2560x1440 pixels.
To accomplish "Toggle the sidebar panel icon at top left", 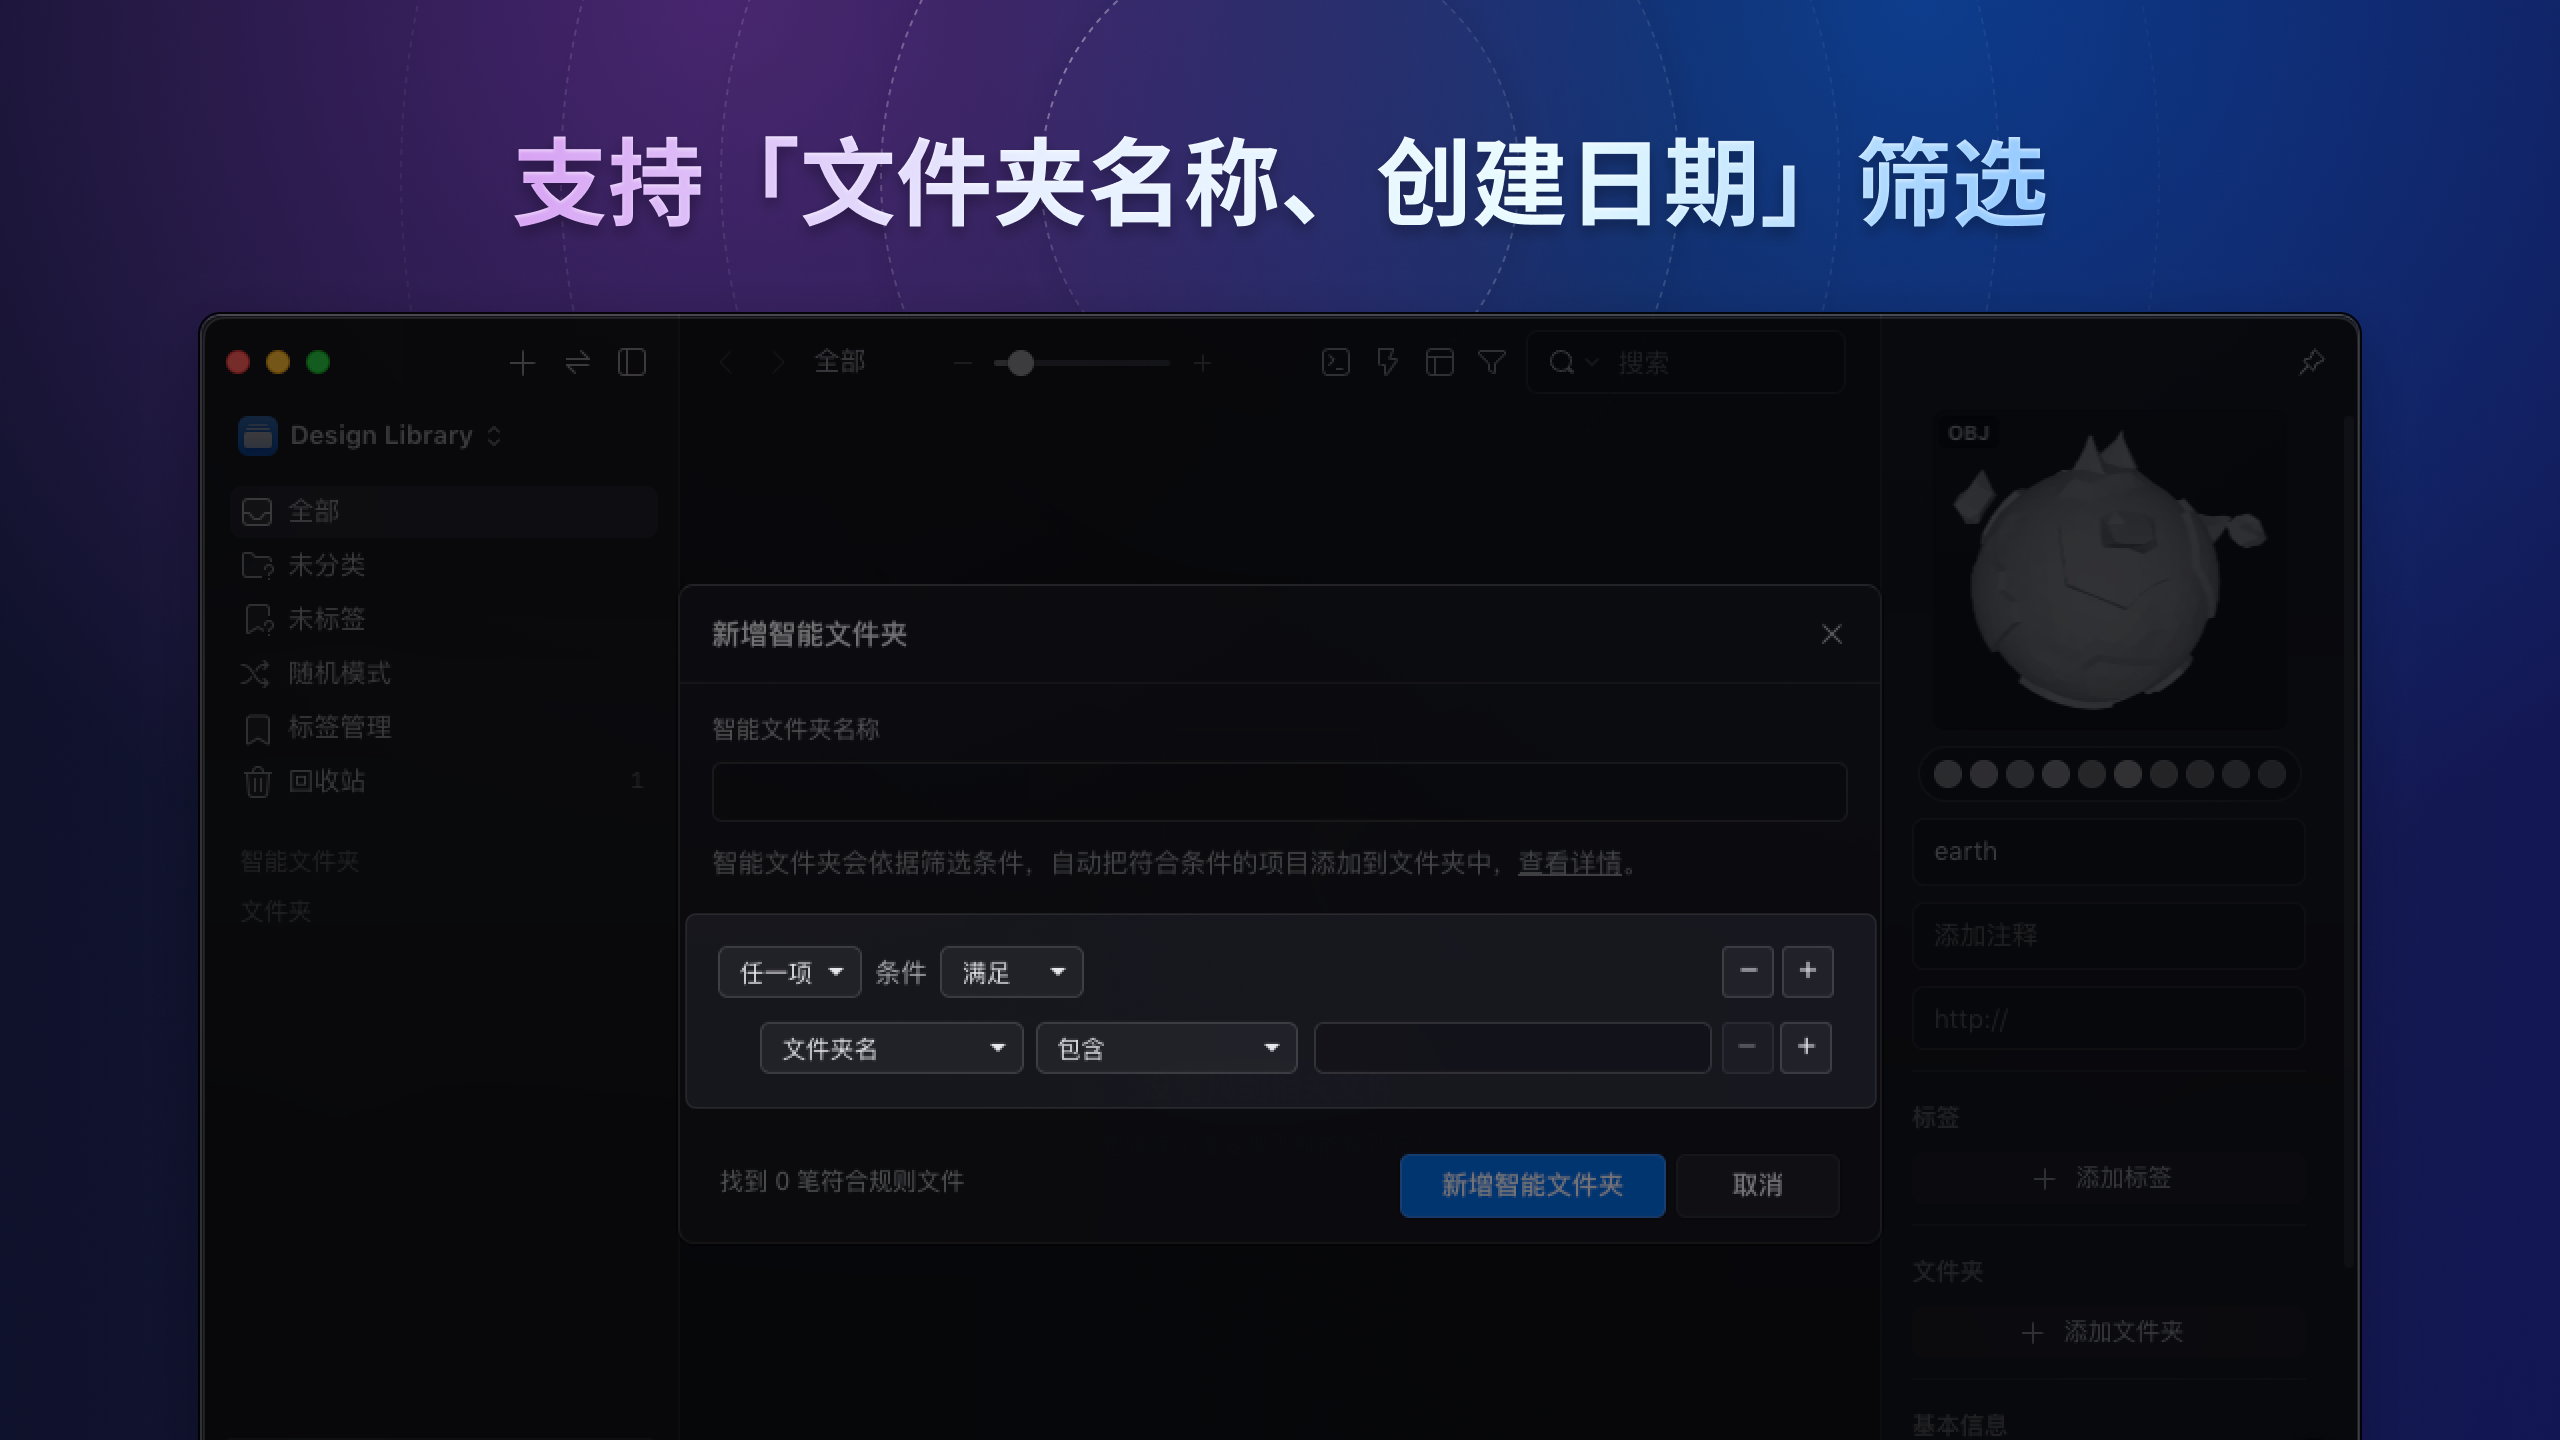I will point(631,362).
